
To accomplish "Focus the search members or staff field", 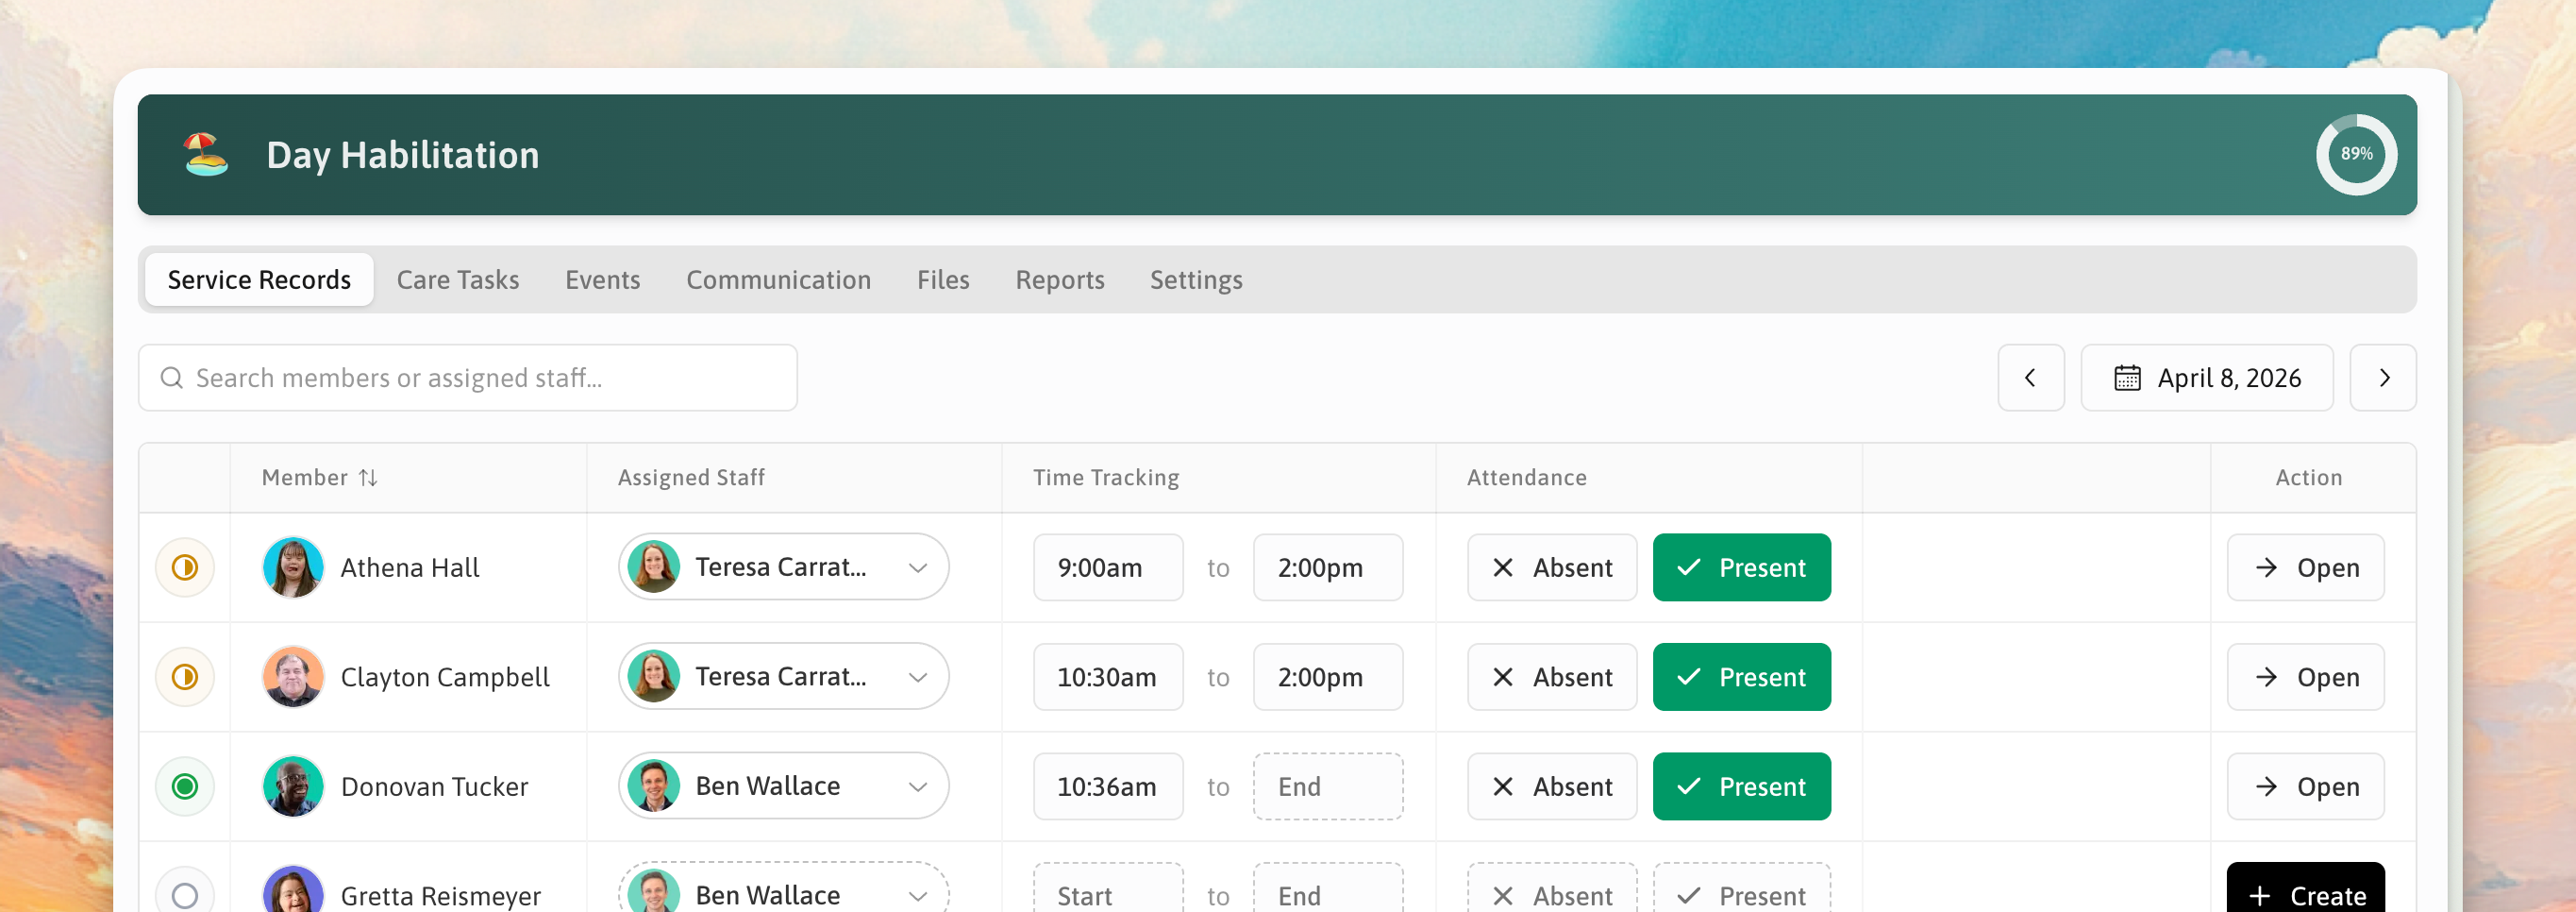I will pyautogui.click(x=468, y=378).
